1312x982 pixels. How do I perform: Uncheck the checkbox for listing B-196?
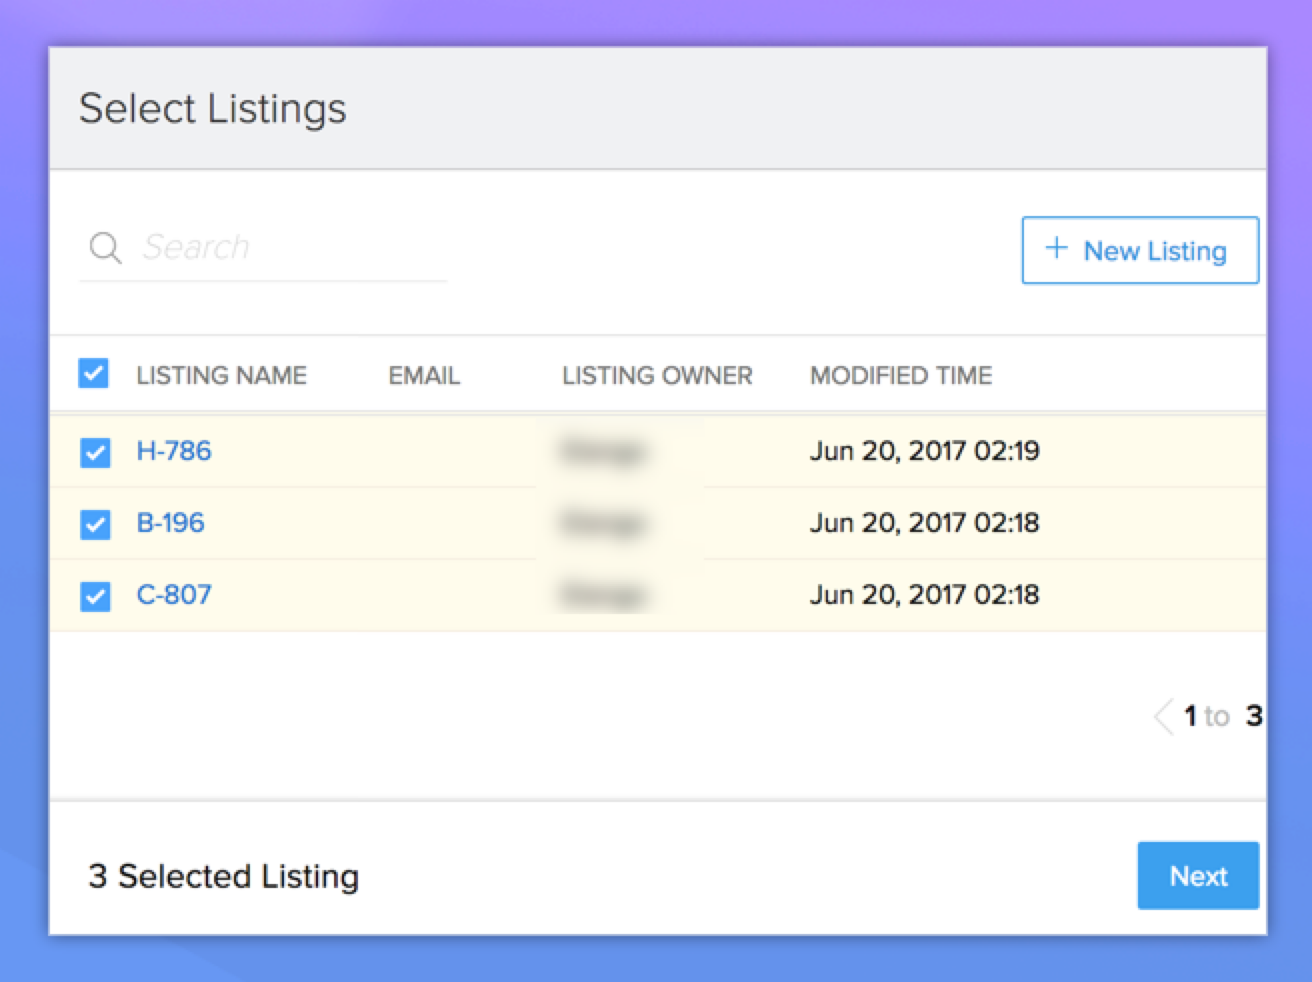point(95,524)
